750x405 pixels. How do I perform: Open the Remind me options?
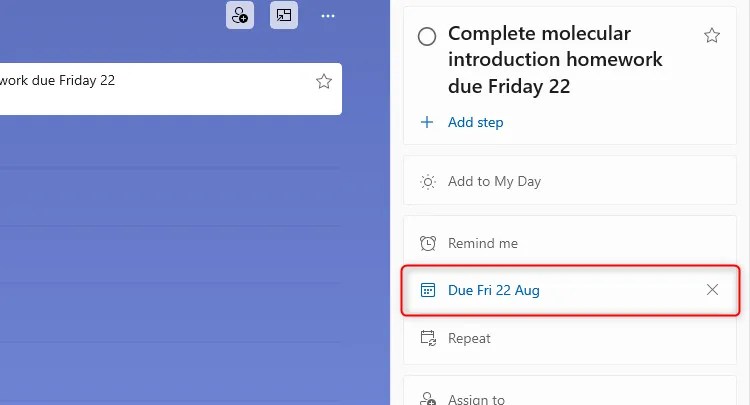(483, 243)
